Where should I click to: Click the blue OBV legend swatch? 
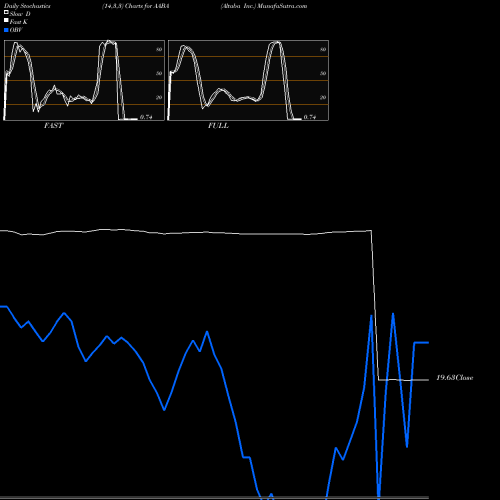(6, 30)
